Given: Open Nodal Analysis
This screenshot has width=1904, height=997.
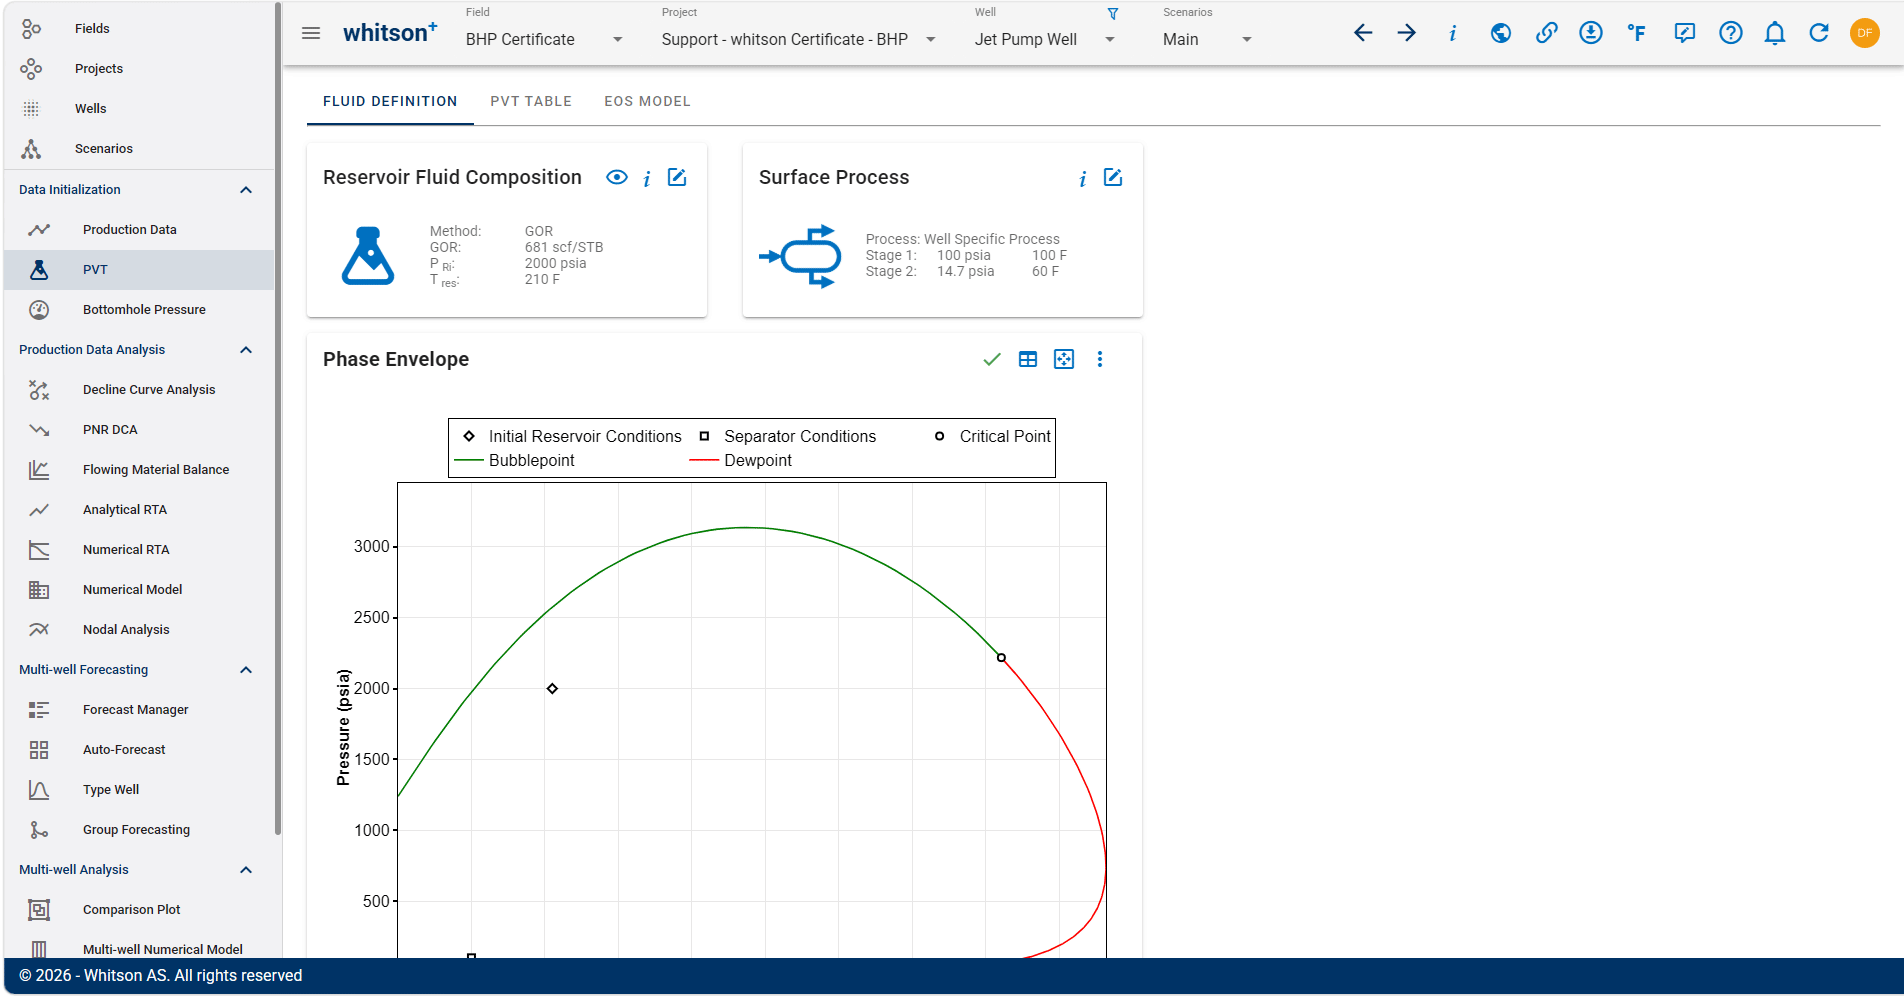Looking at the screenshot, I should click(x=139, y=630).
